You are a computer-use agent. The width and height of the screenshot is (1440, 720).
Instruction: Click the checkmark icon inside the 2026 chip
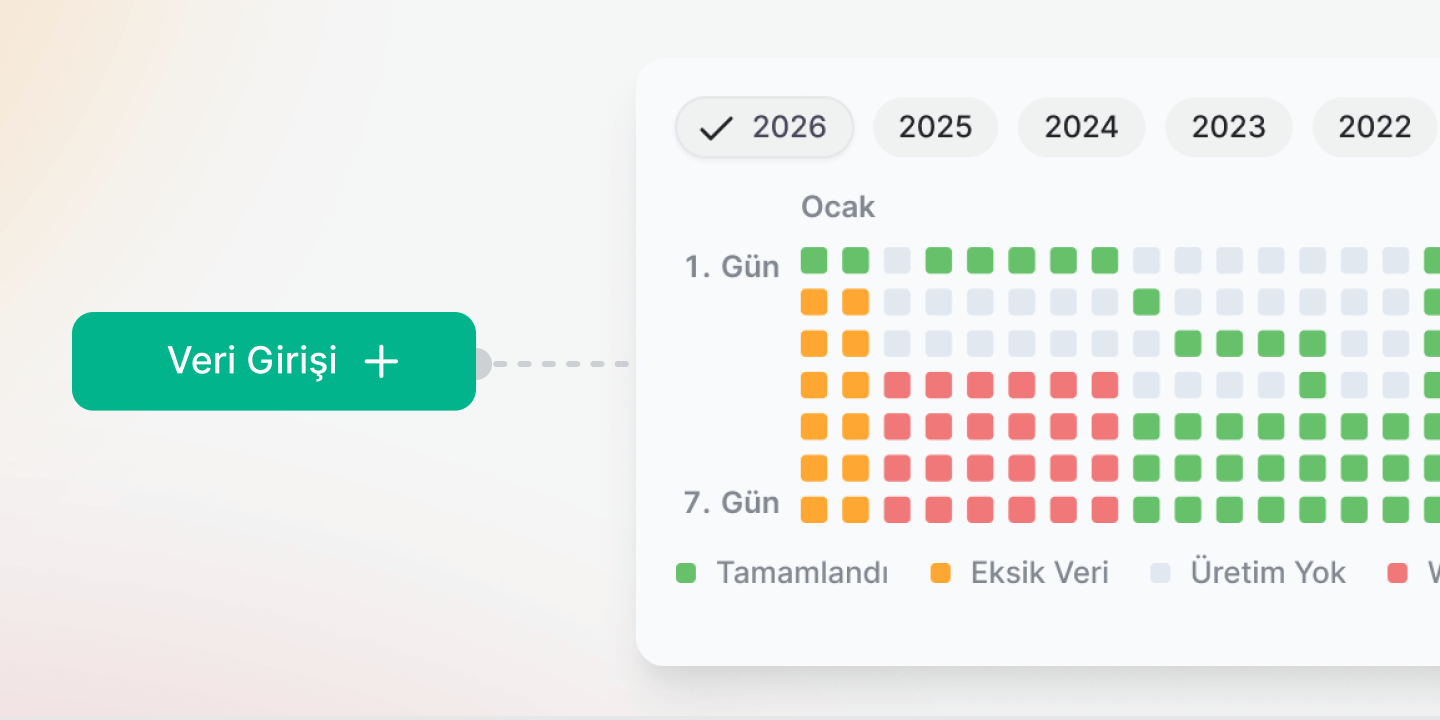coord(714,127)
